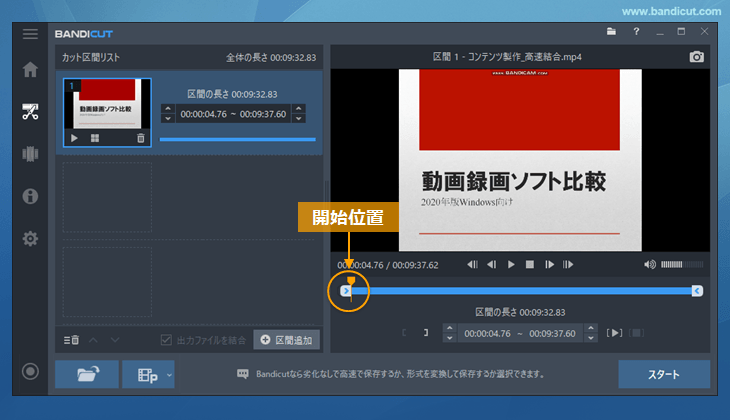The image size is (730, 420).
Task: Decrease segment 1 end time in list
Action: (298, 119)
